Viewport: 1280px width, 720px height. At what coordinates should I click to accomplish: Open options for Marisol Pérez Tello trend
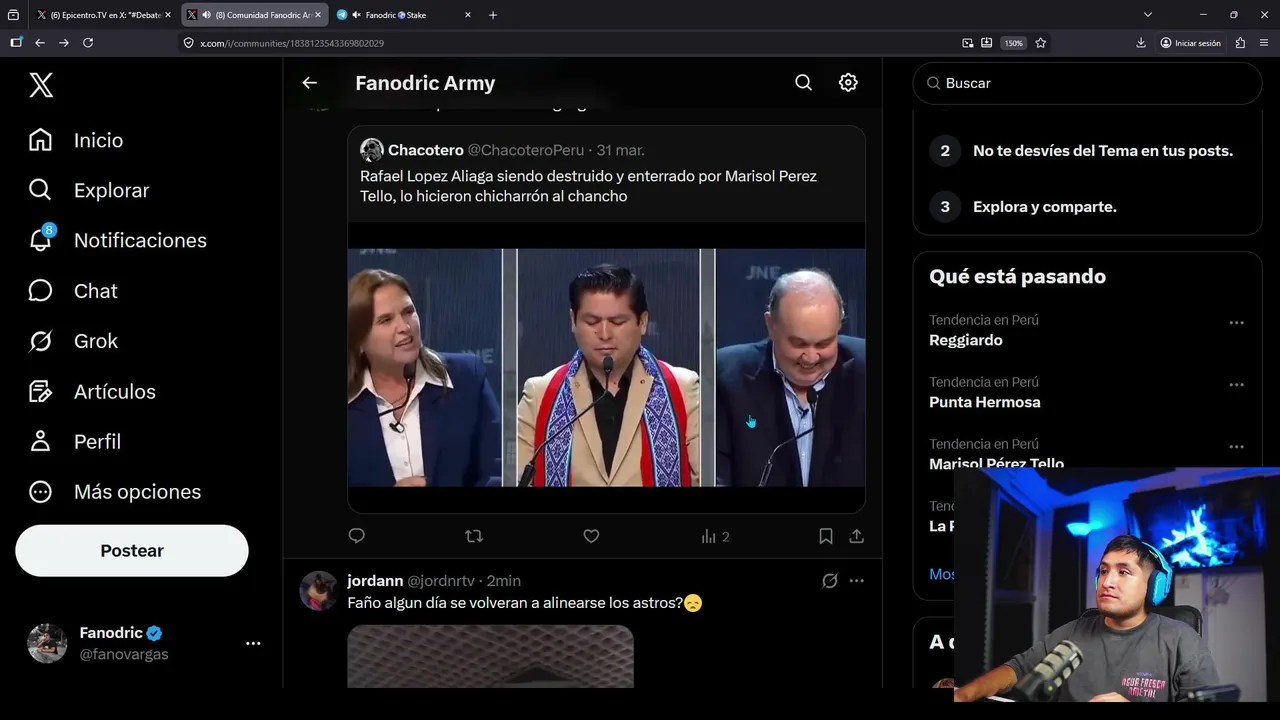coord(1237,447)
